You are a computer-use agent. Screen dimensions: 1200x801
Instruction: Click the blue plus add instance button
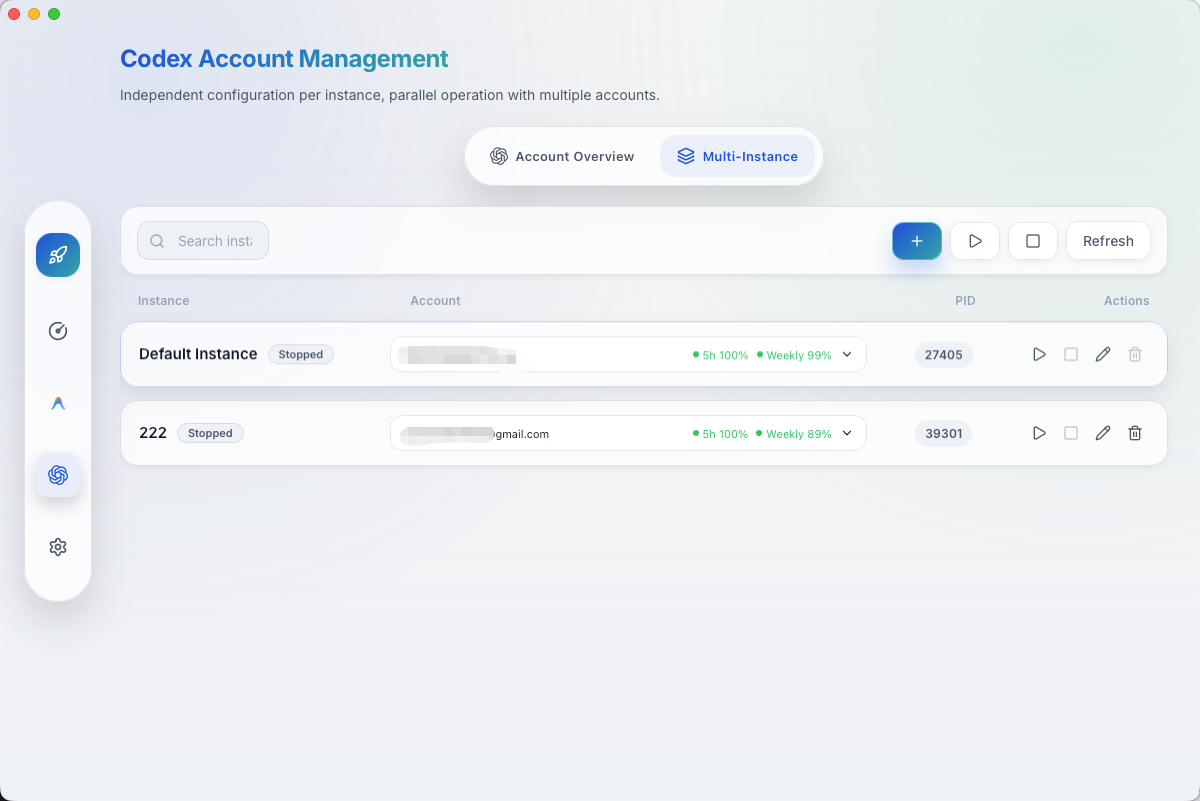click(x=917, y=241)
